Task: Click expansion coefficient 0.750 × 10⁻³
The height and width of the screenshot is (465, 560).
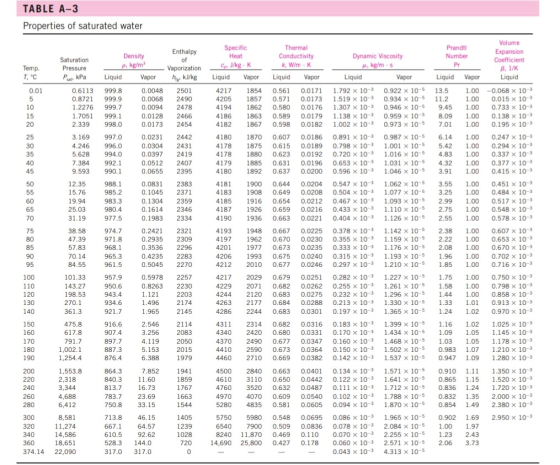Action: point(512,278)
